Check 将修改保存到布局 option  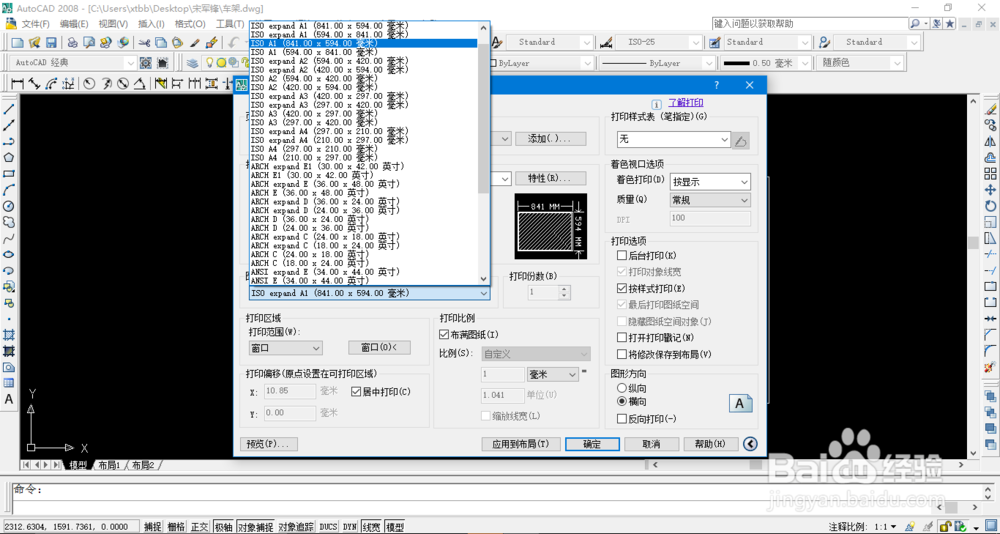coord(622,354)
